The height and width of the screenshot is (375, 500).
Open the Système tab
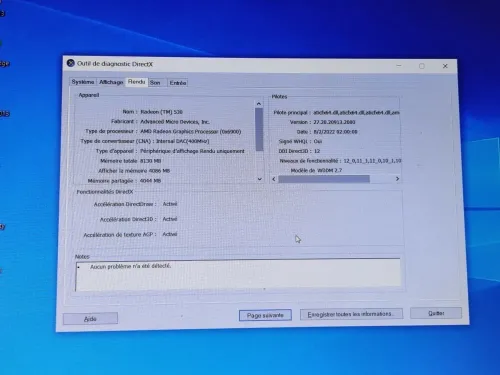(83, 82)
